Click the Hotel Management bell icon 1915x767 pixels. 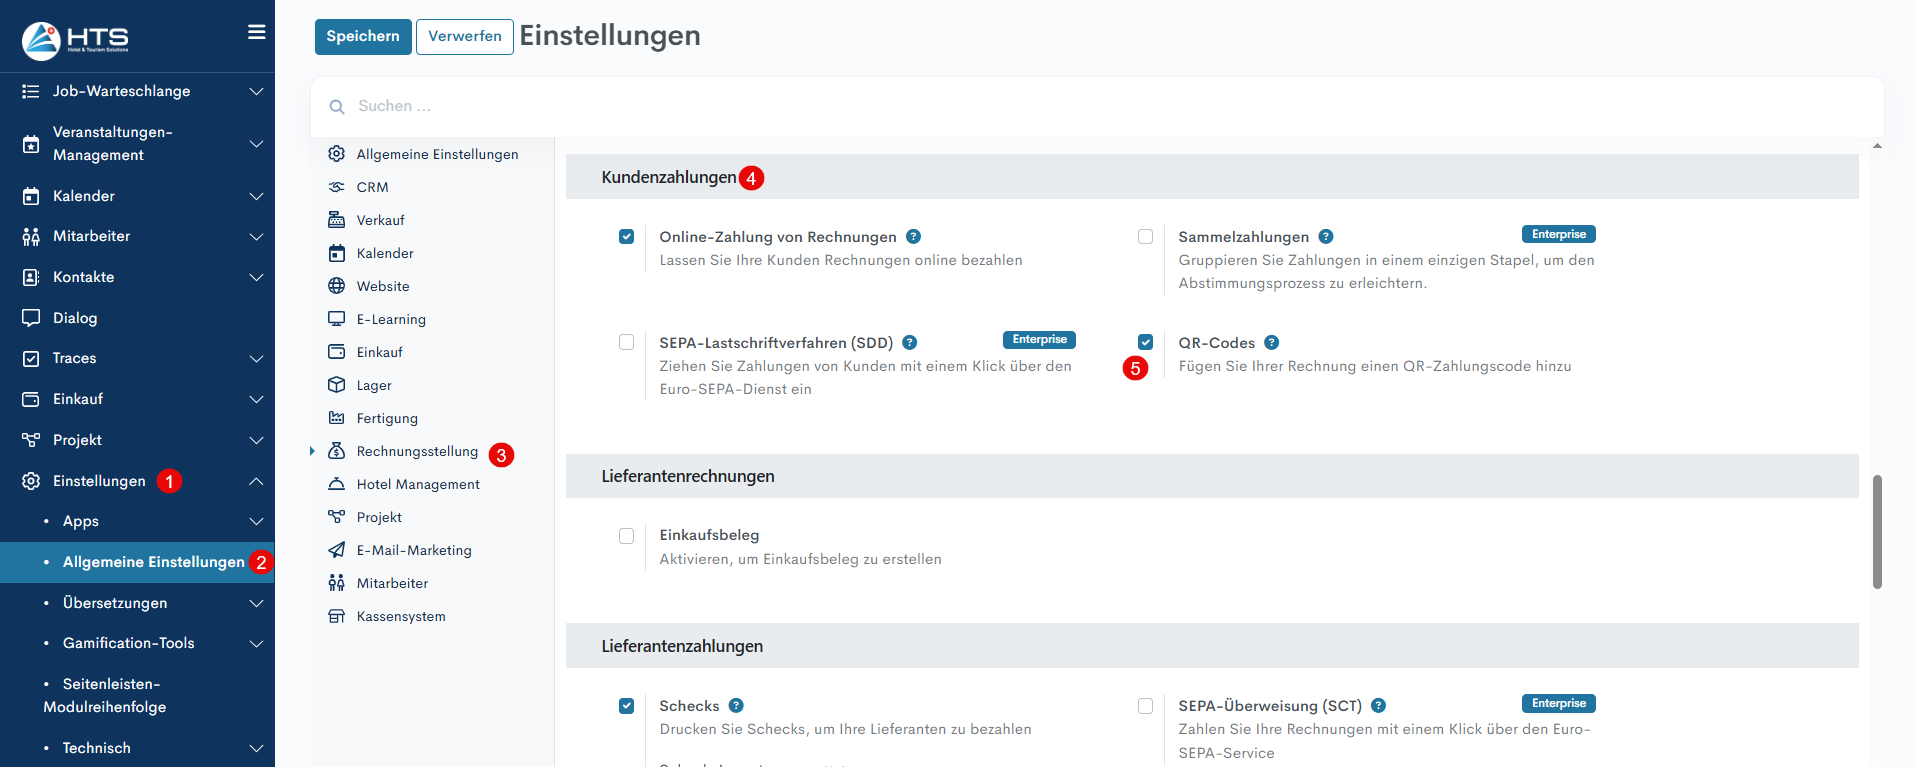(337, 484)
